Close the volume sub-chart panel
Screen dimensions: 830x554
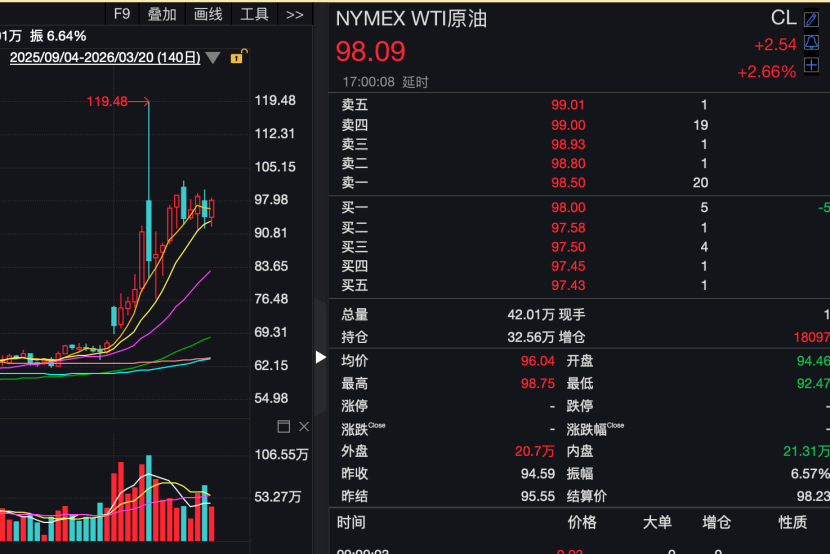point(304,427)
